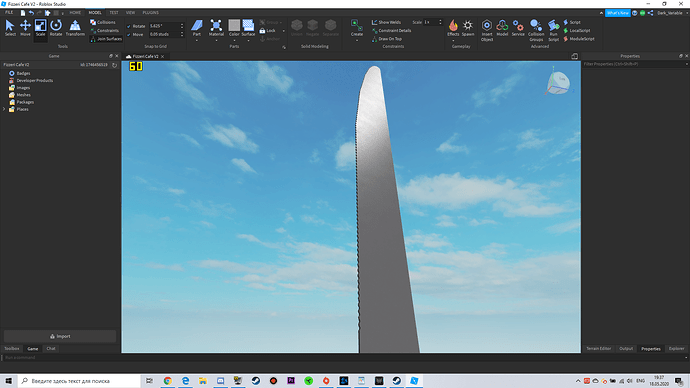Expand the Surface dropdown arrow
690x388 pixels.
(248, 40)
